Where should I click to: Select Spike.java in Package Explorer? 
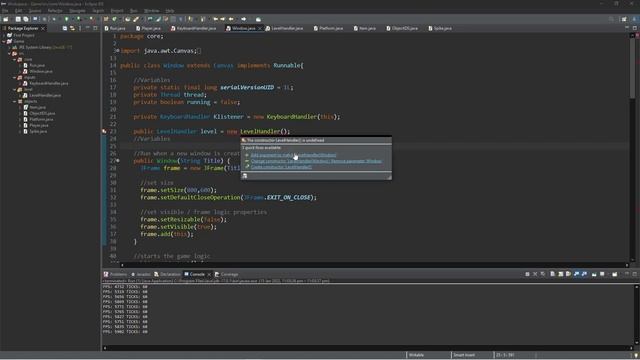click(38, 131)
